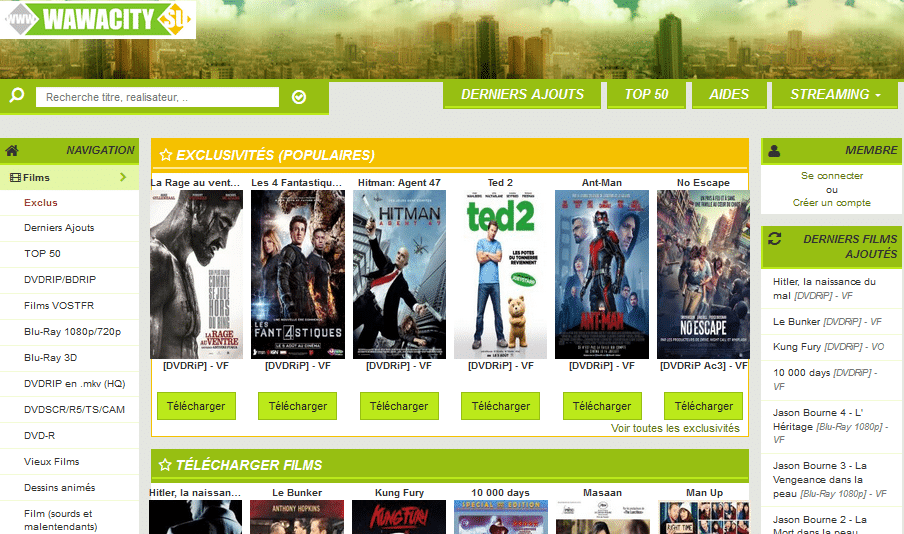This screenshot has height=534, width=904.
Task: Expand Films section with chevron arrow
Action: click(123, 177)
